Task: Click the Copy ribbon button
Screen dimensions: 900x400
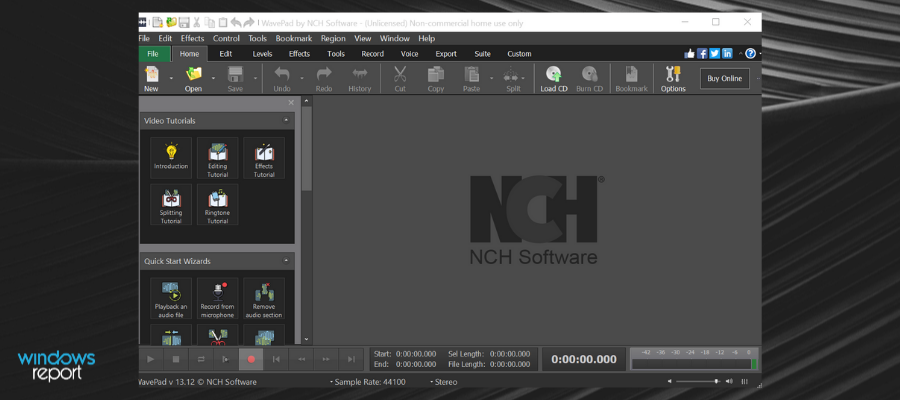Action: click(436, 78)
